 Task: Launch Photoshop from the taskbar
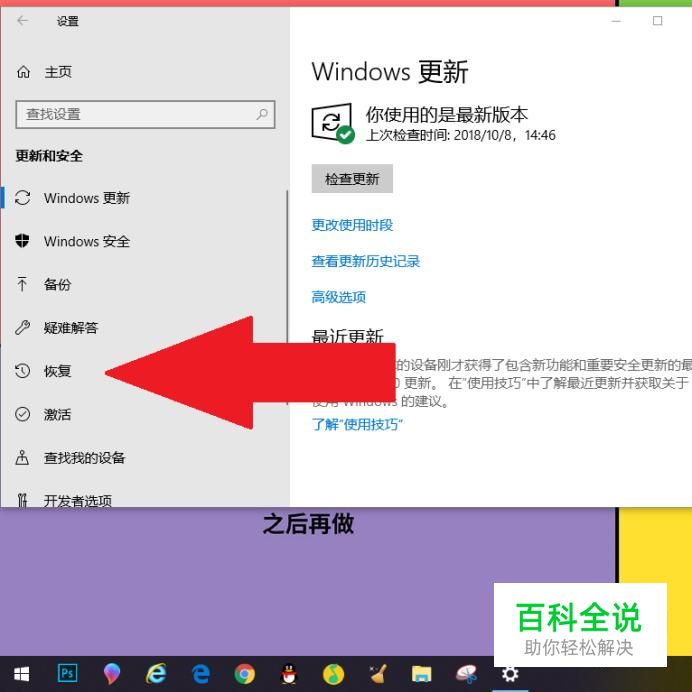(68, 673)
